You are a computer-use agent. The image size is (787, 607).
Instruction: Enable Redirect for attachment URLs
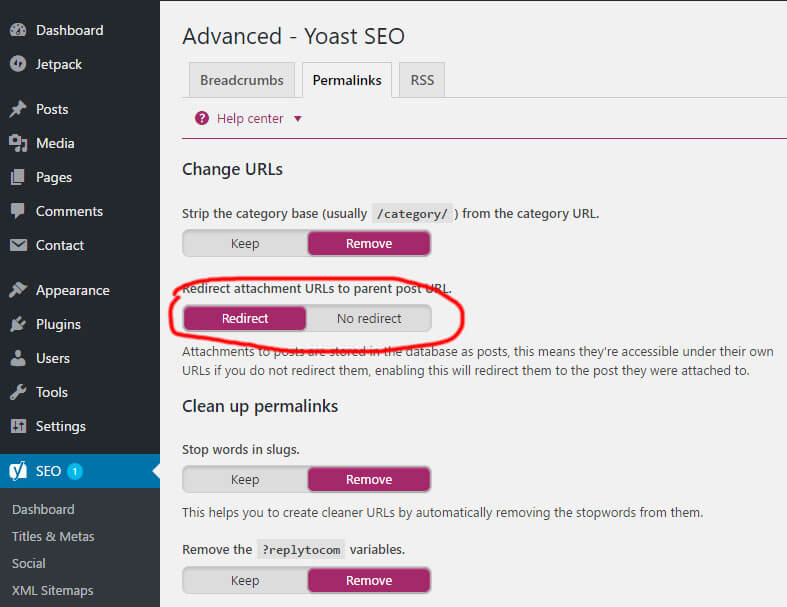coord(245,318)
